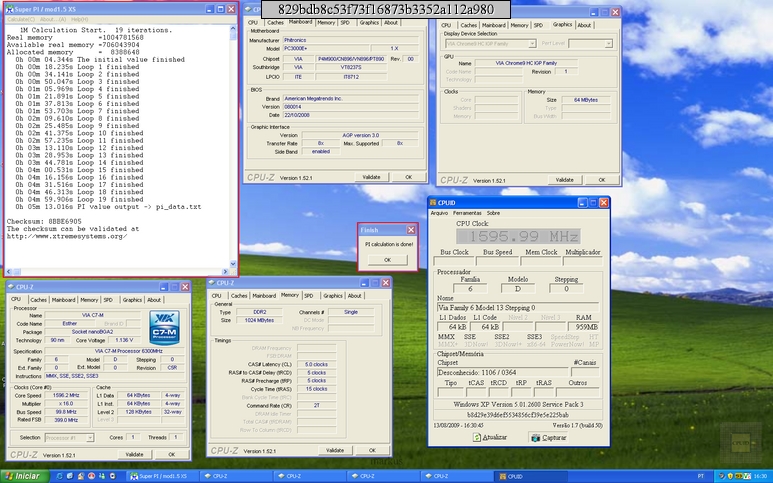This screenshot has height=483, width=773.
Task: Click the 1595.99 MHz CPU Clock display
Action: pyautogui.click(x=518, y=236)
